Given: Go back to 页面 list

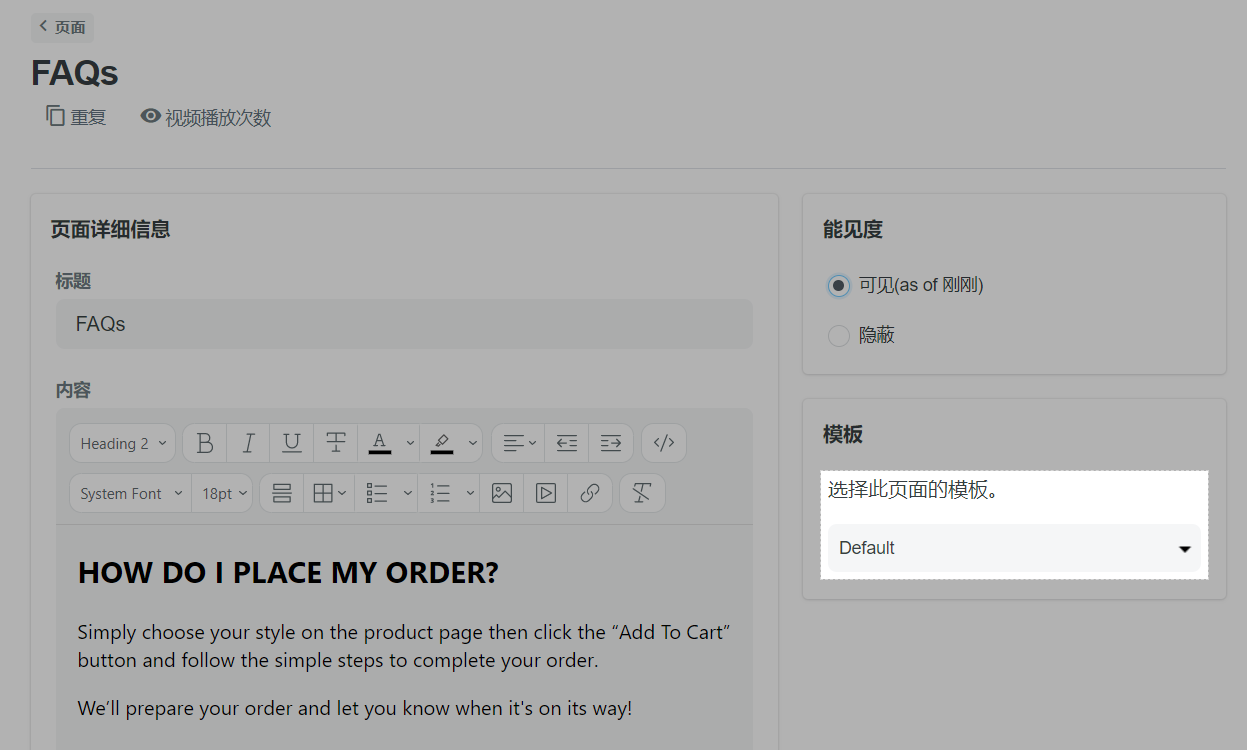Looking at the screenshot, I should pos(62,27).
